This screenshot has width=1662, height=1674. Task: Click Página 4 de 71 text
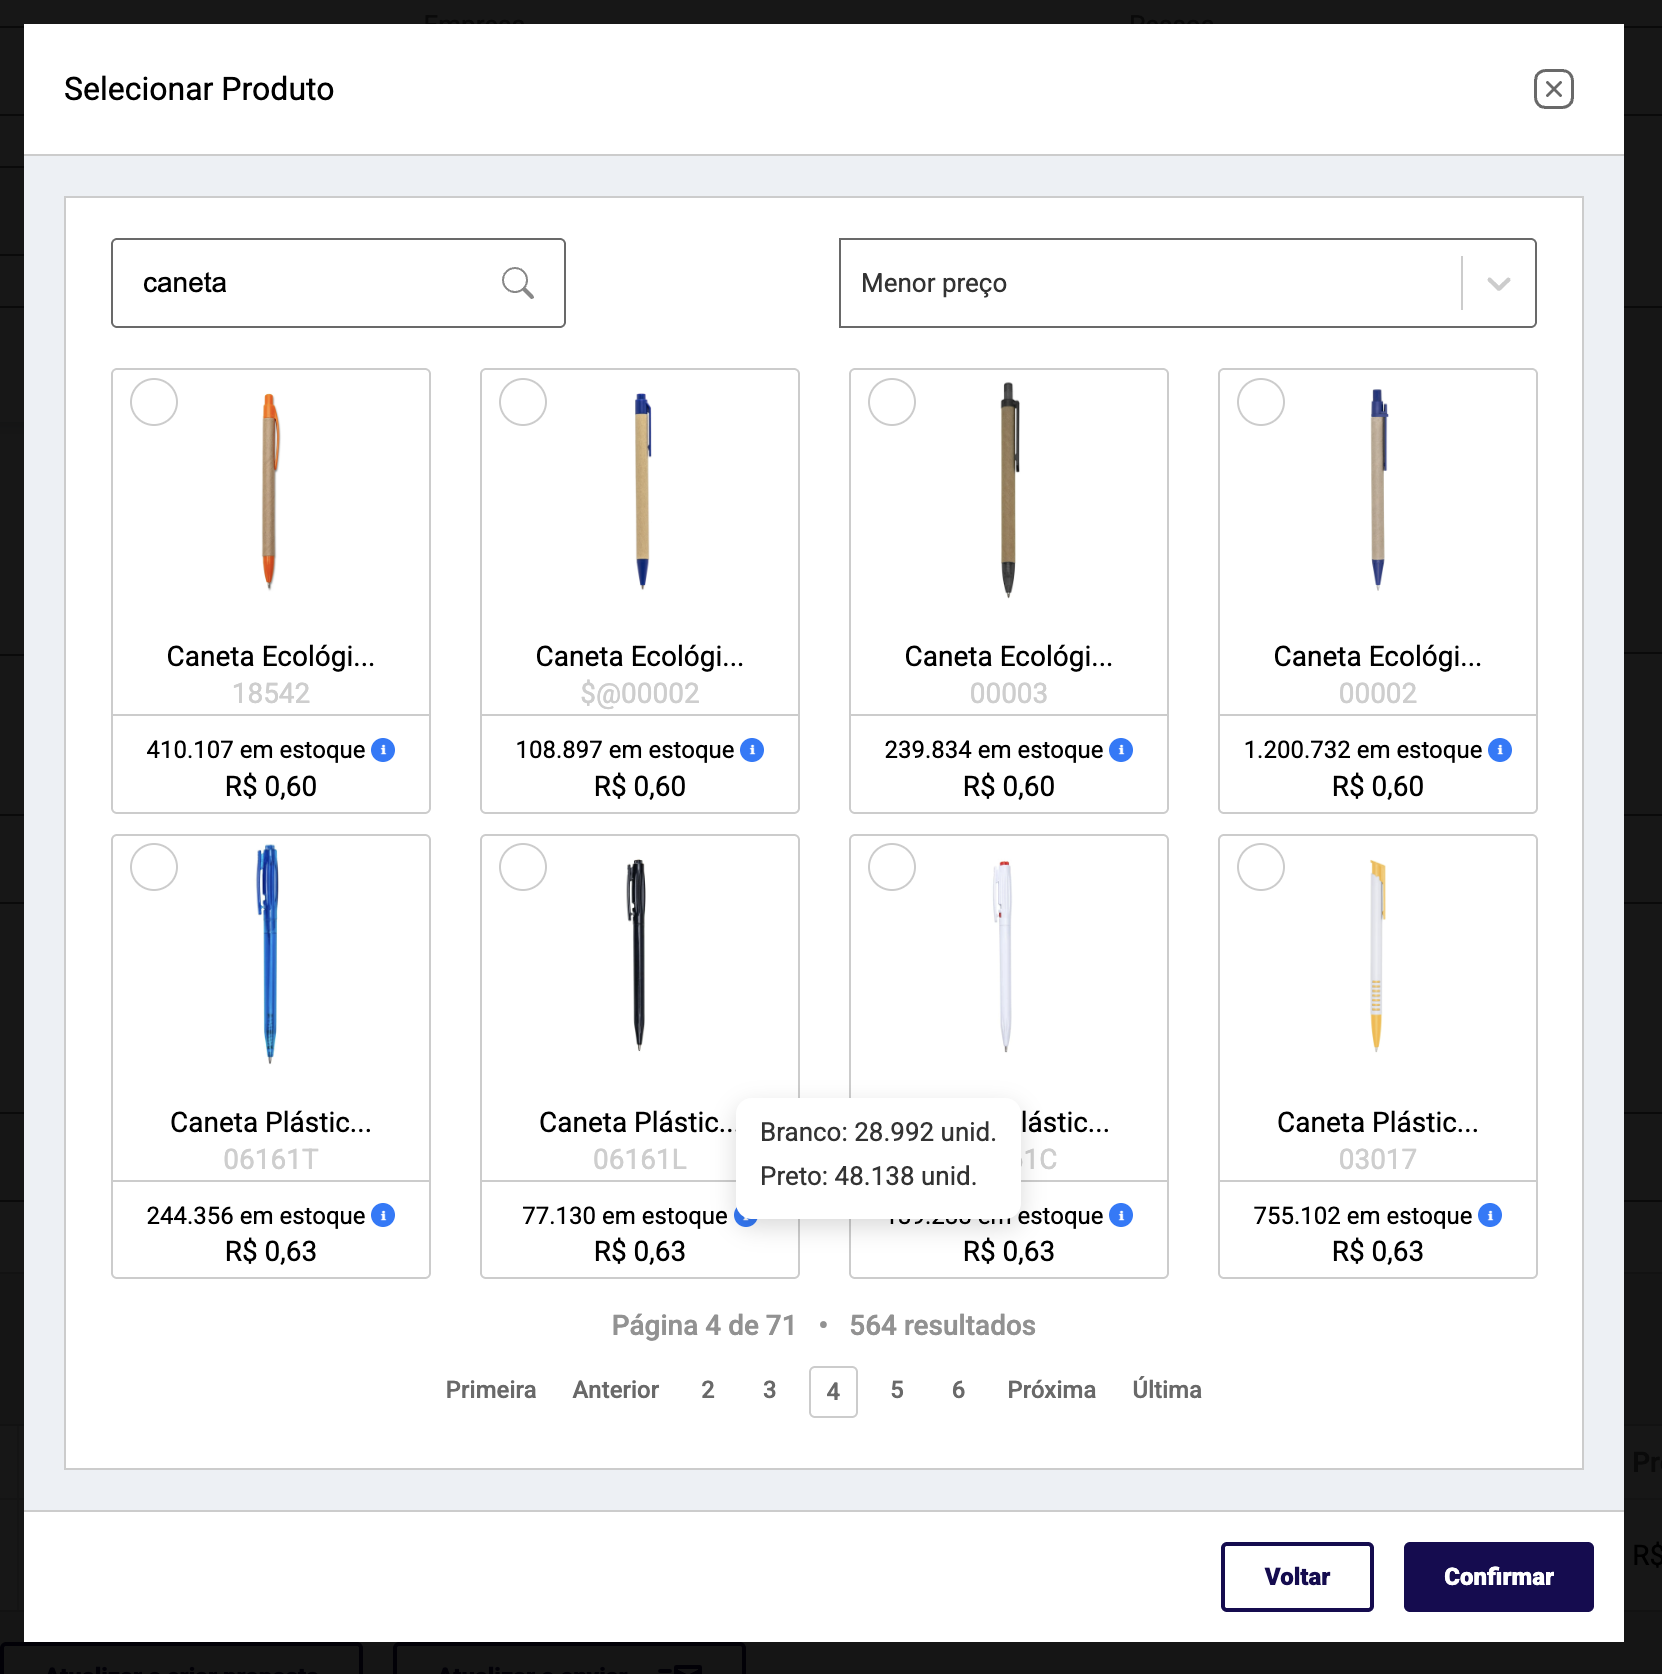click(704, 1326)
